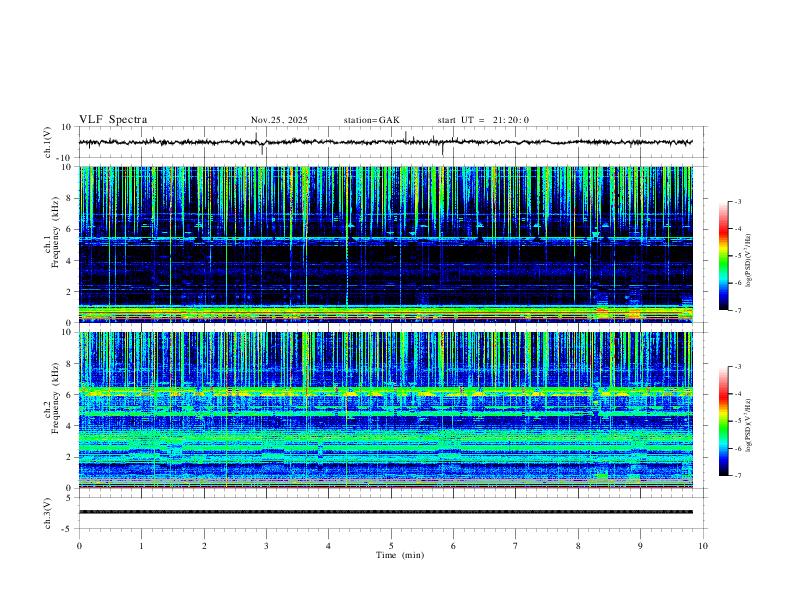Image resolution: width=792 pixels, height=612 pixels.
Task: Click the 'ch.1 Frequency (kHz)' axis label
Action: (51, 232)
